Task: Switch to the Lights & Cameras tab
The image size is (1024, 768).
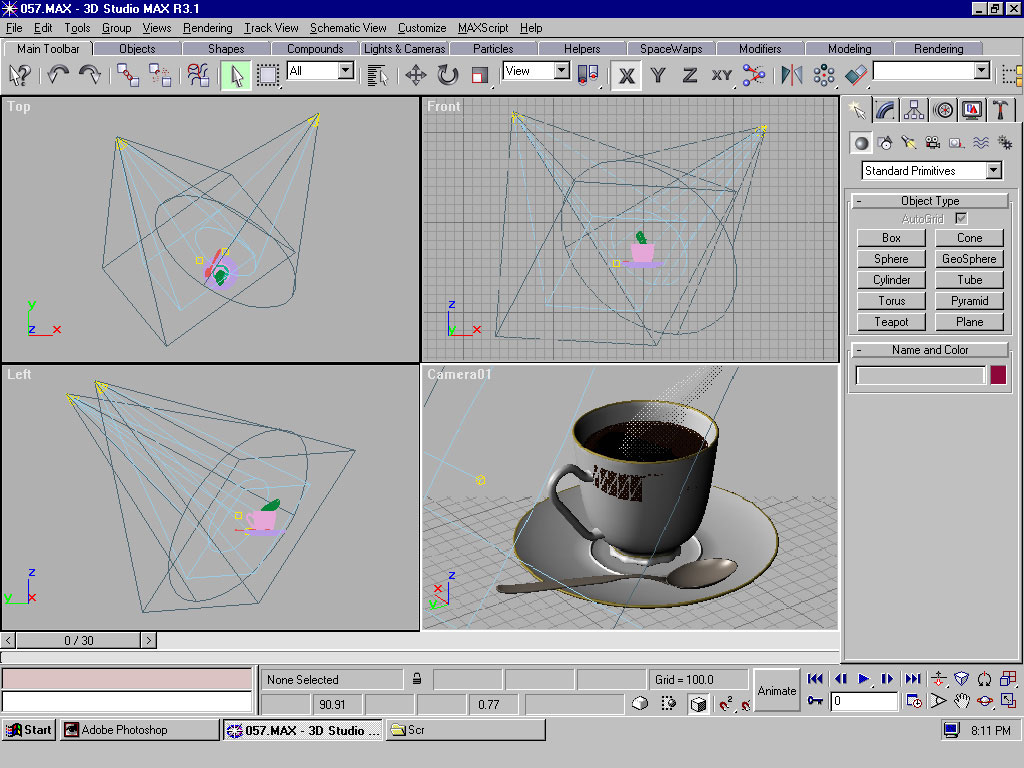Action: click(x=404, y=47)
